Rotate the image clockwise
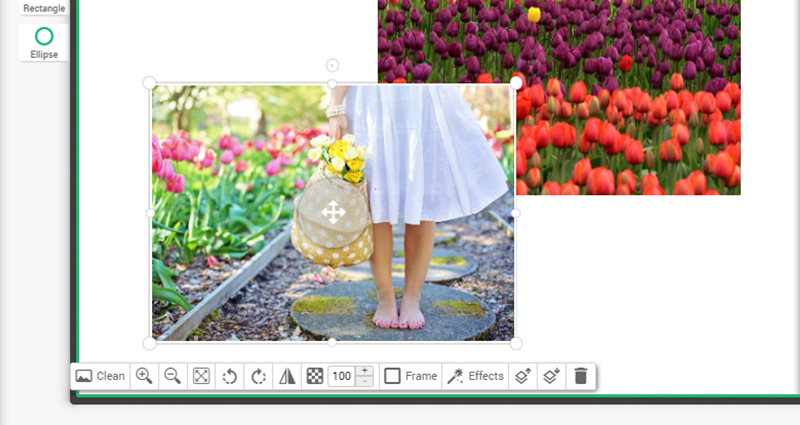The width and height of the screenshot is (800, 425). 258,376
